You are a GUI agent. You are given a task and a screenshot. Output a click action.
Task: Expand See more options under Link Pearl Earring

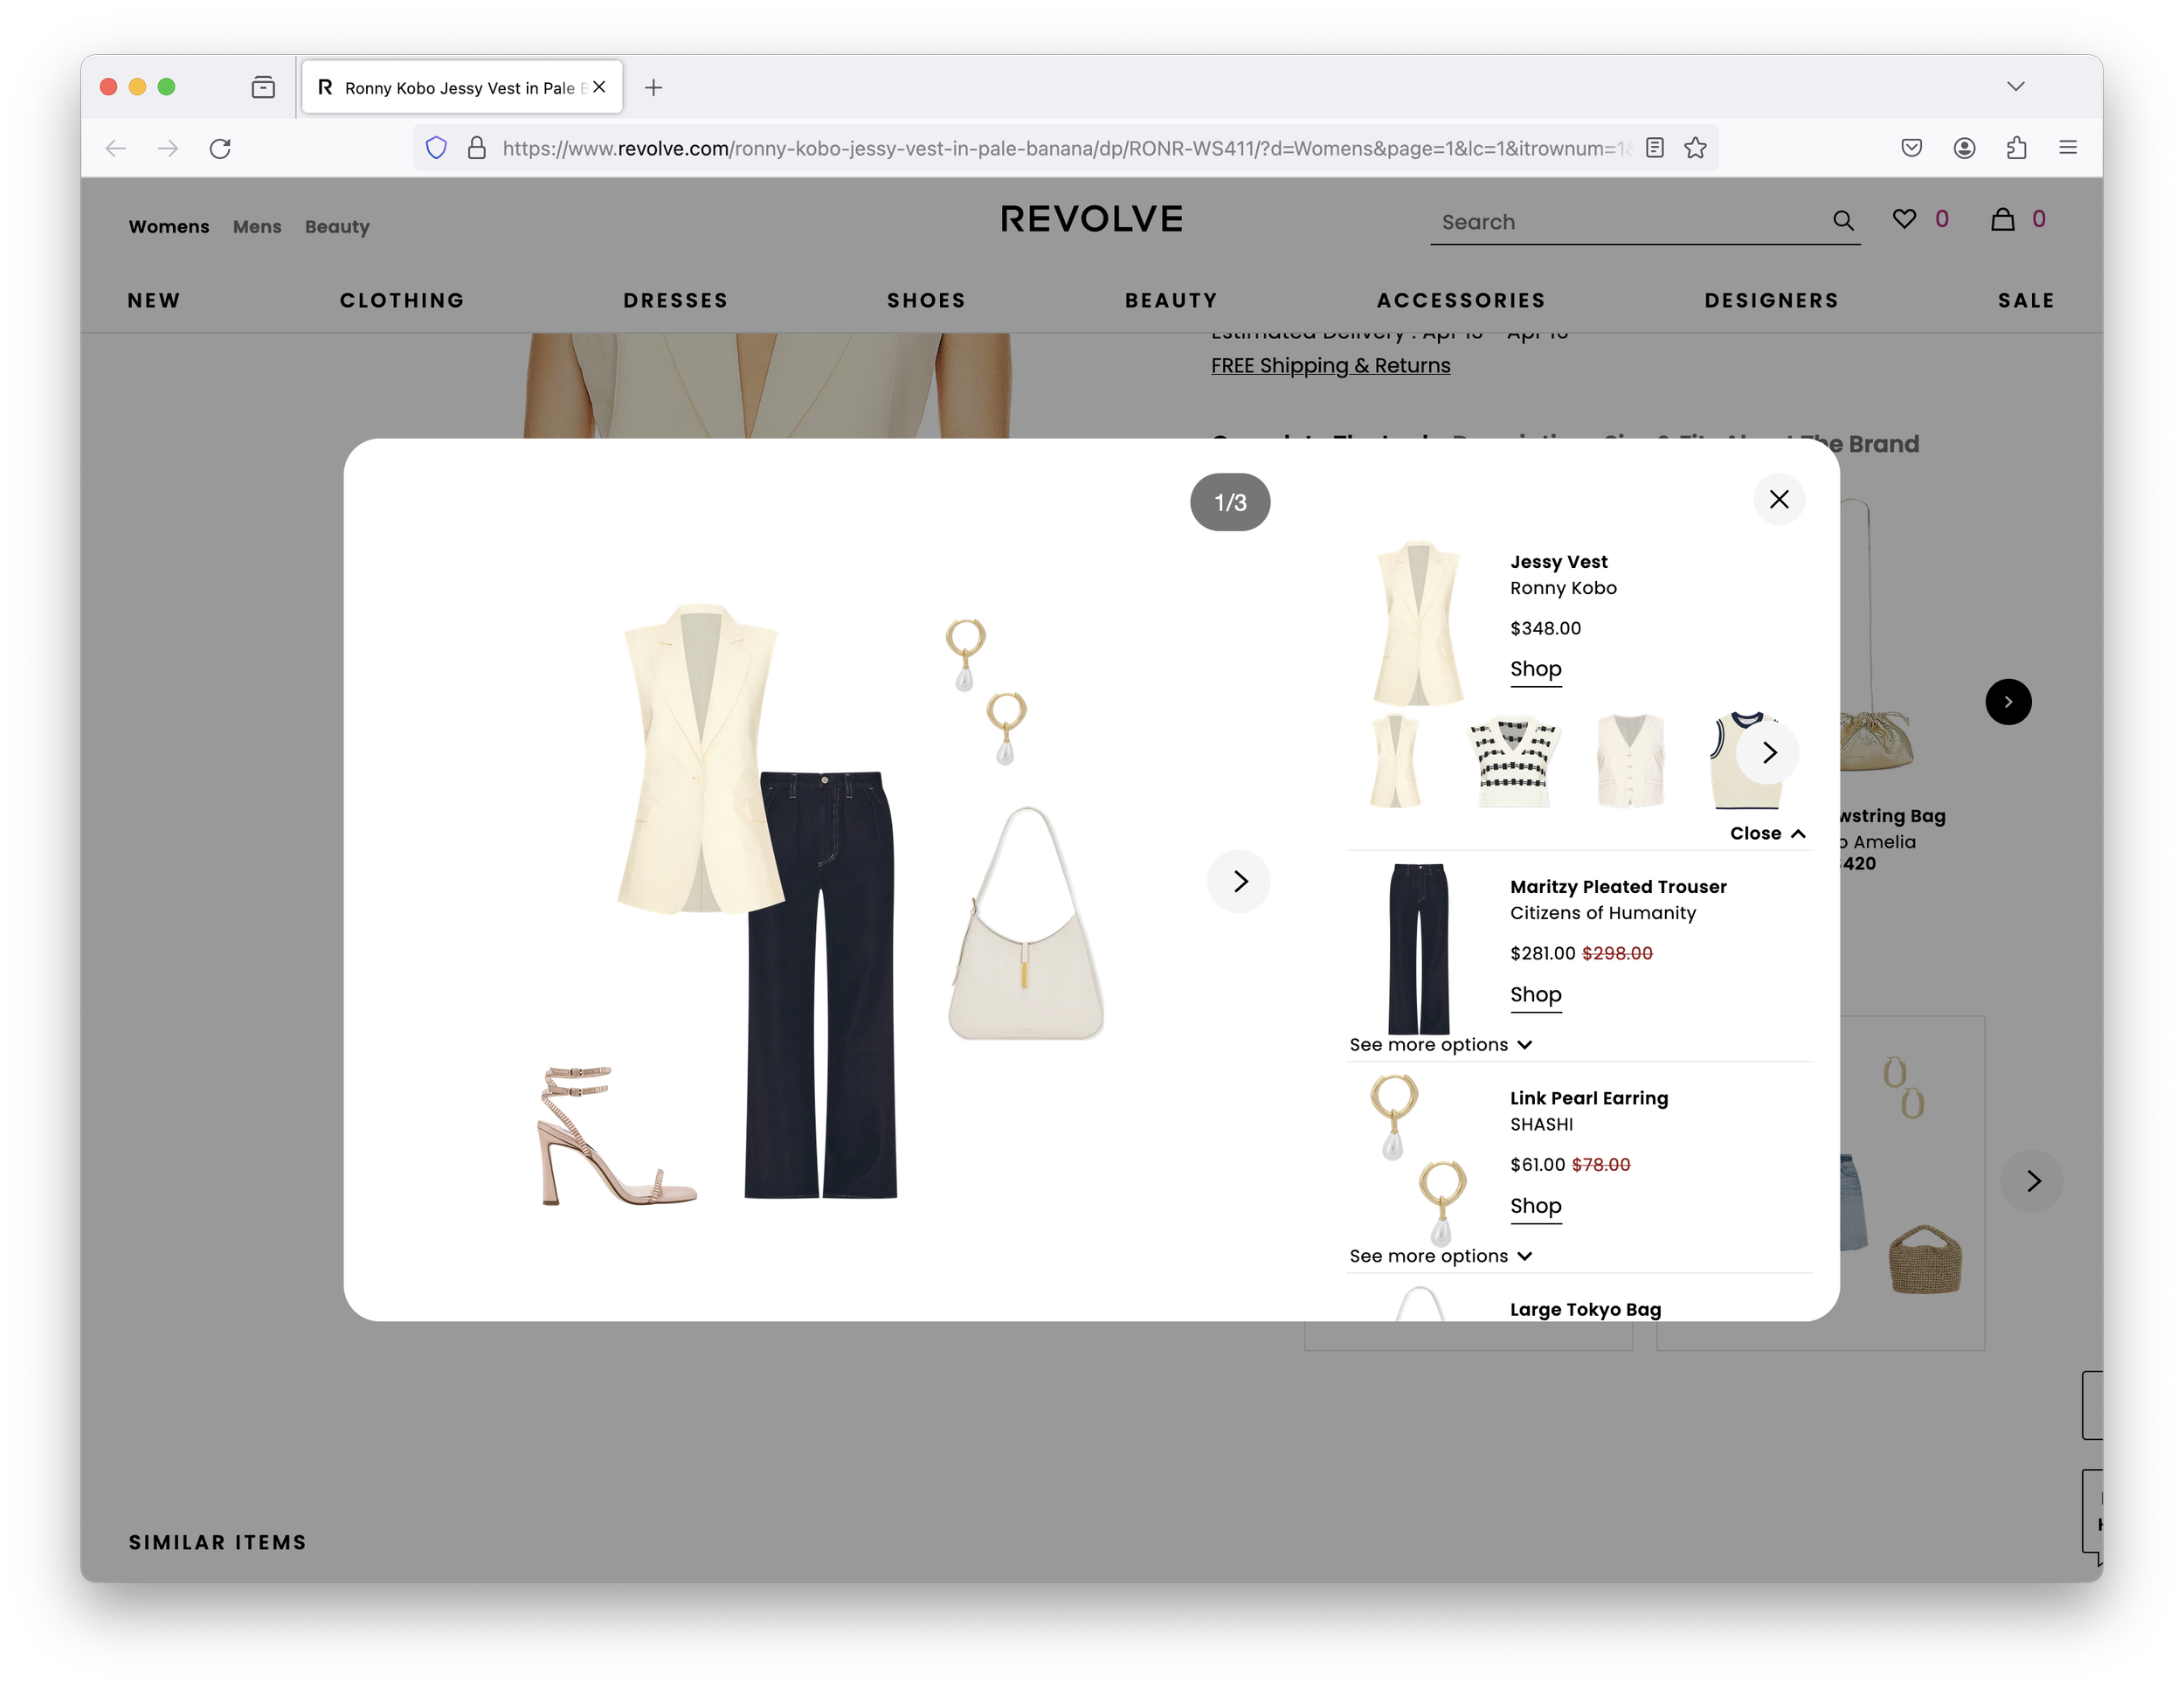1440,1255
